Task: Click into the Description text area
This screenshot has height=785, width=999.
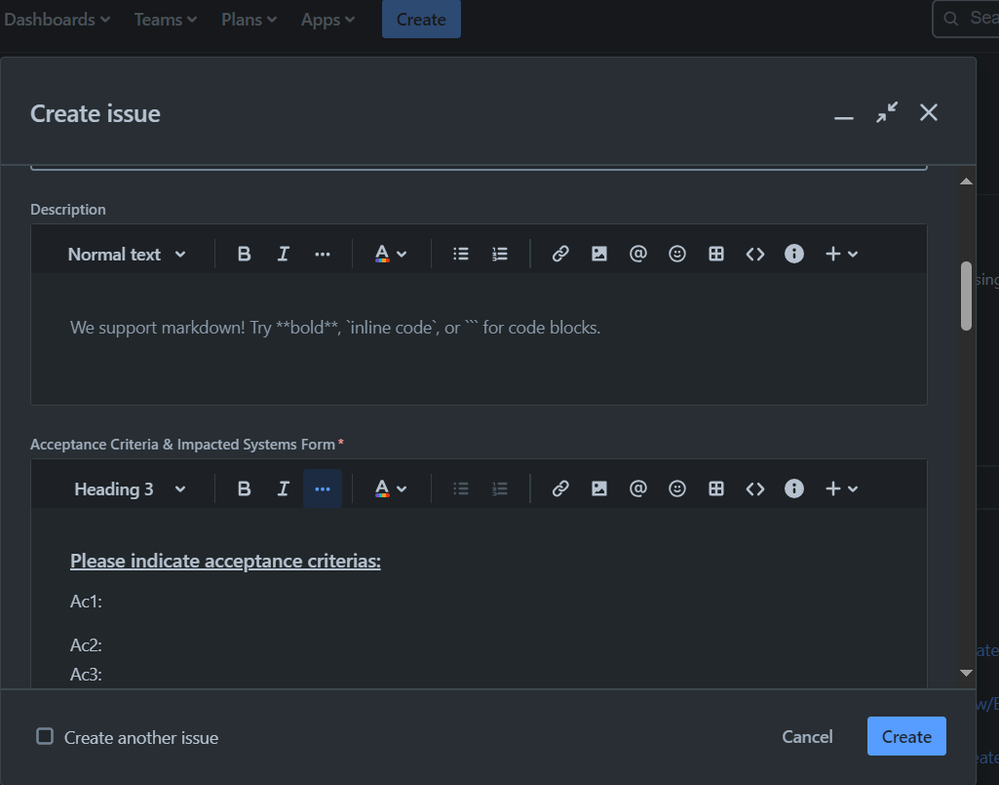Action: tap(478, 339)
